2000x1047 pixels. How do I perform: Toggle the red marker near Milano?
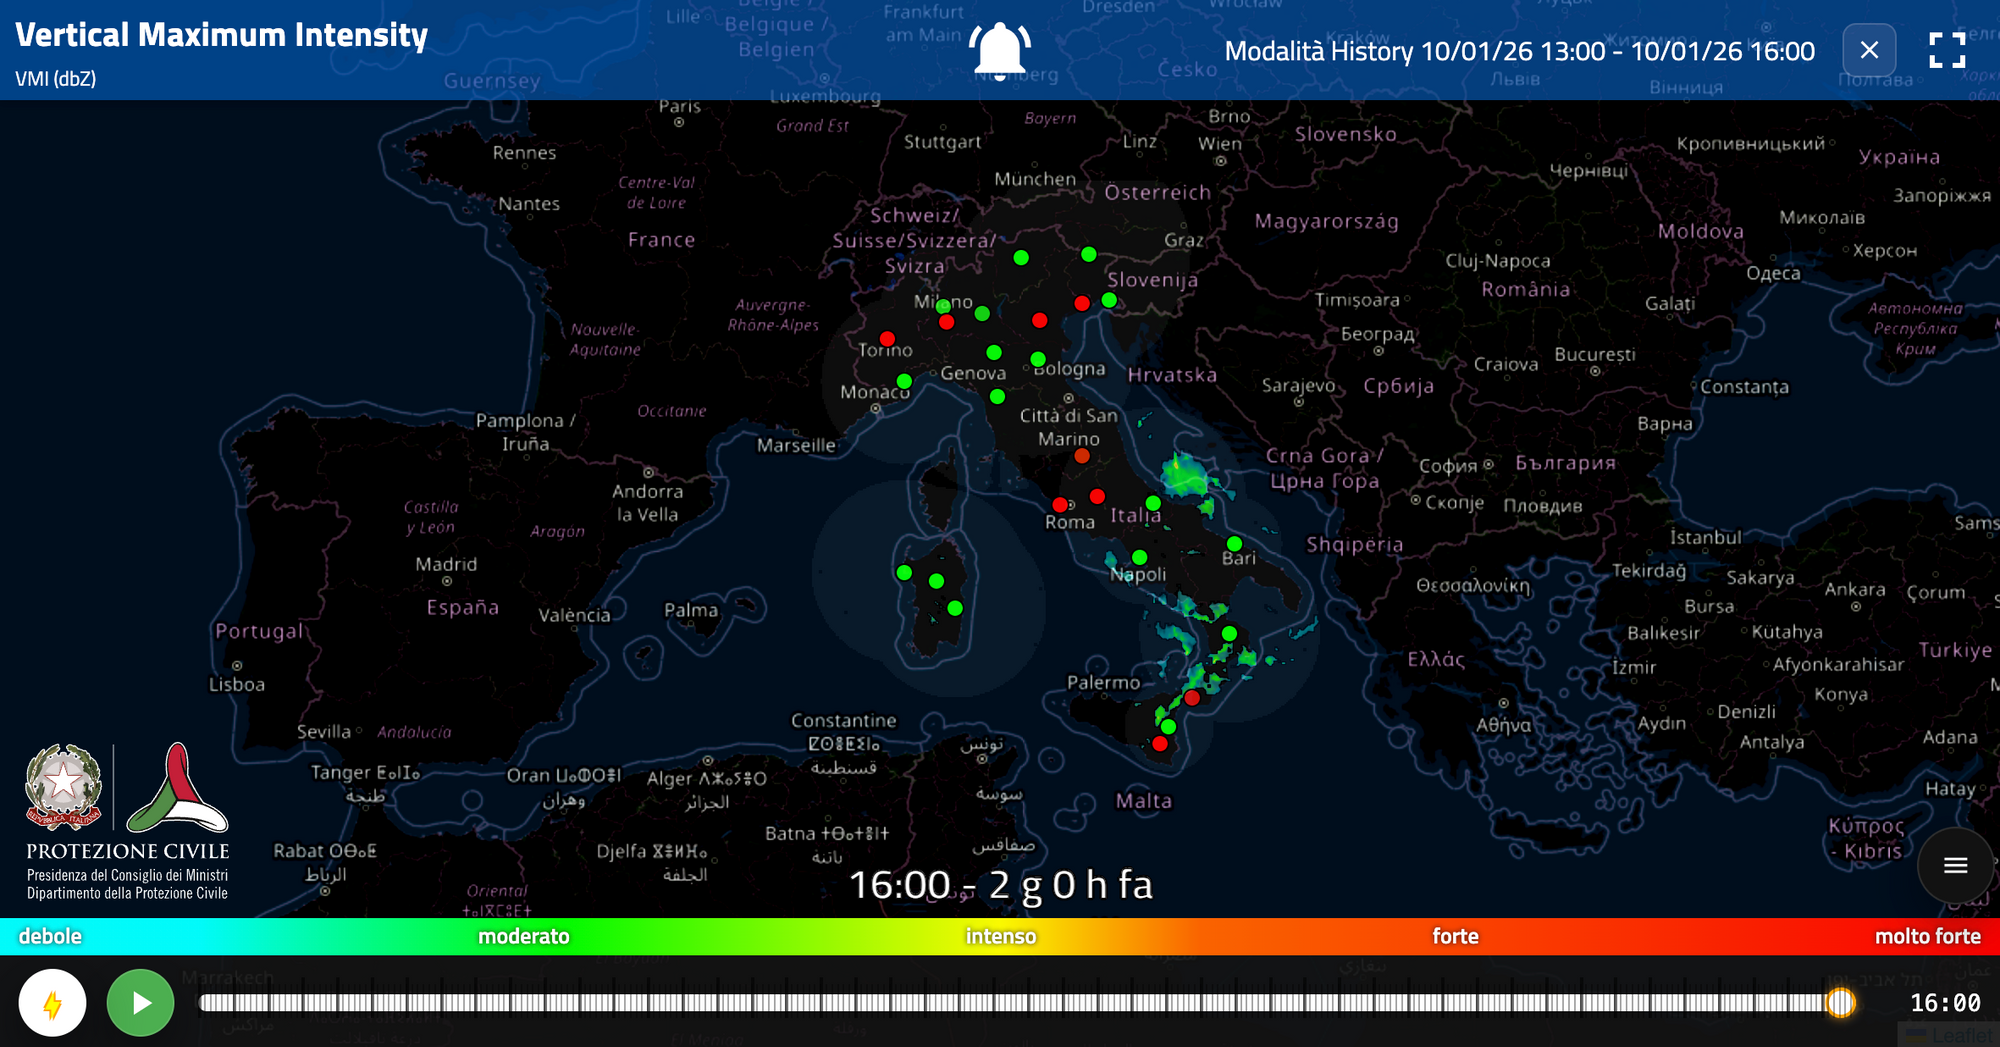946,322
